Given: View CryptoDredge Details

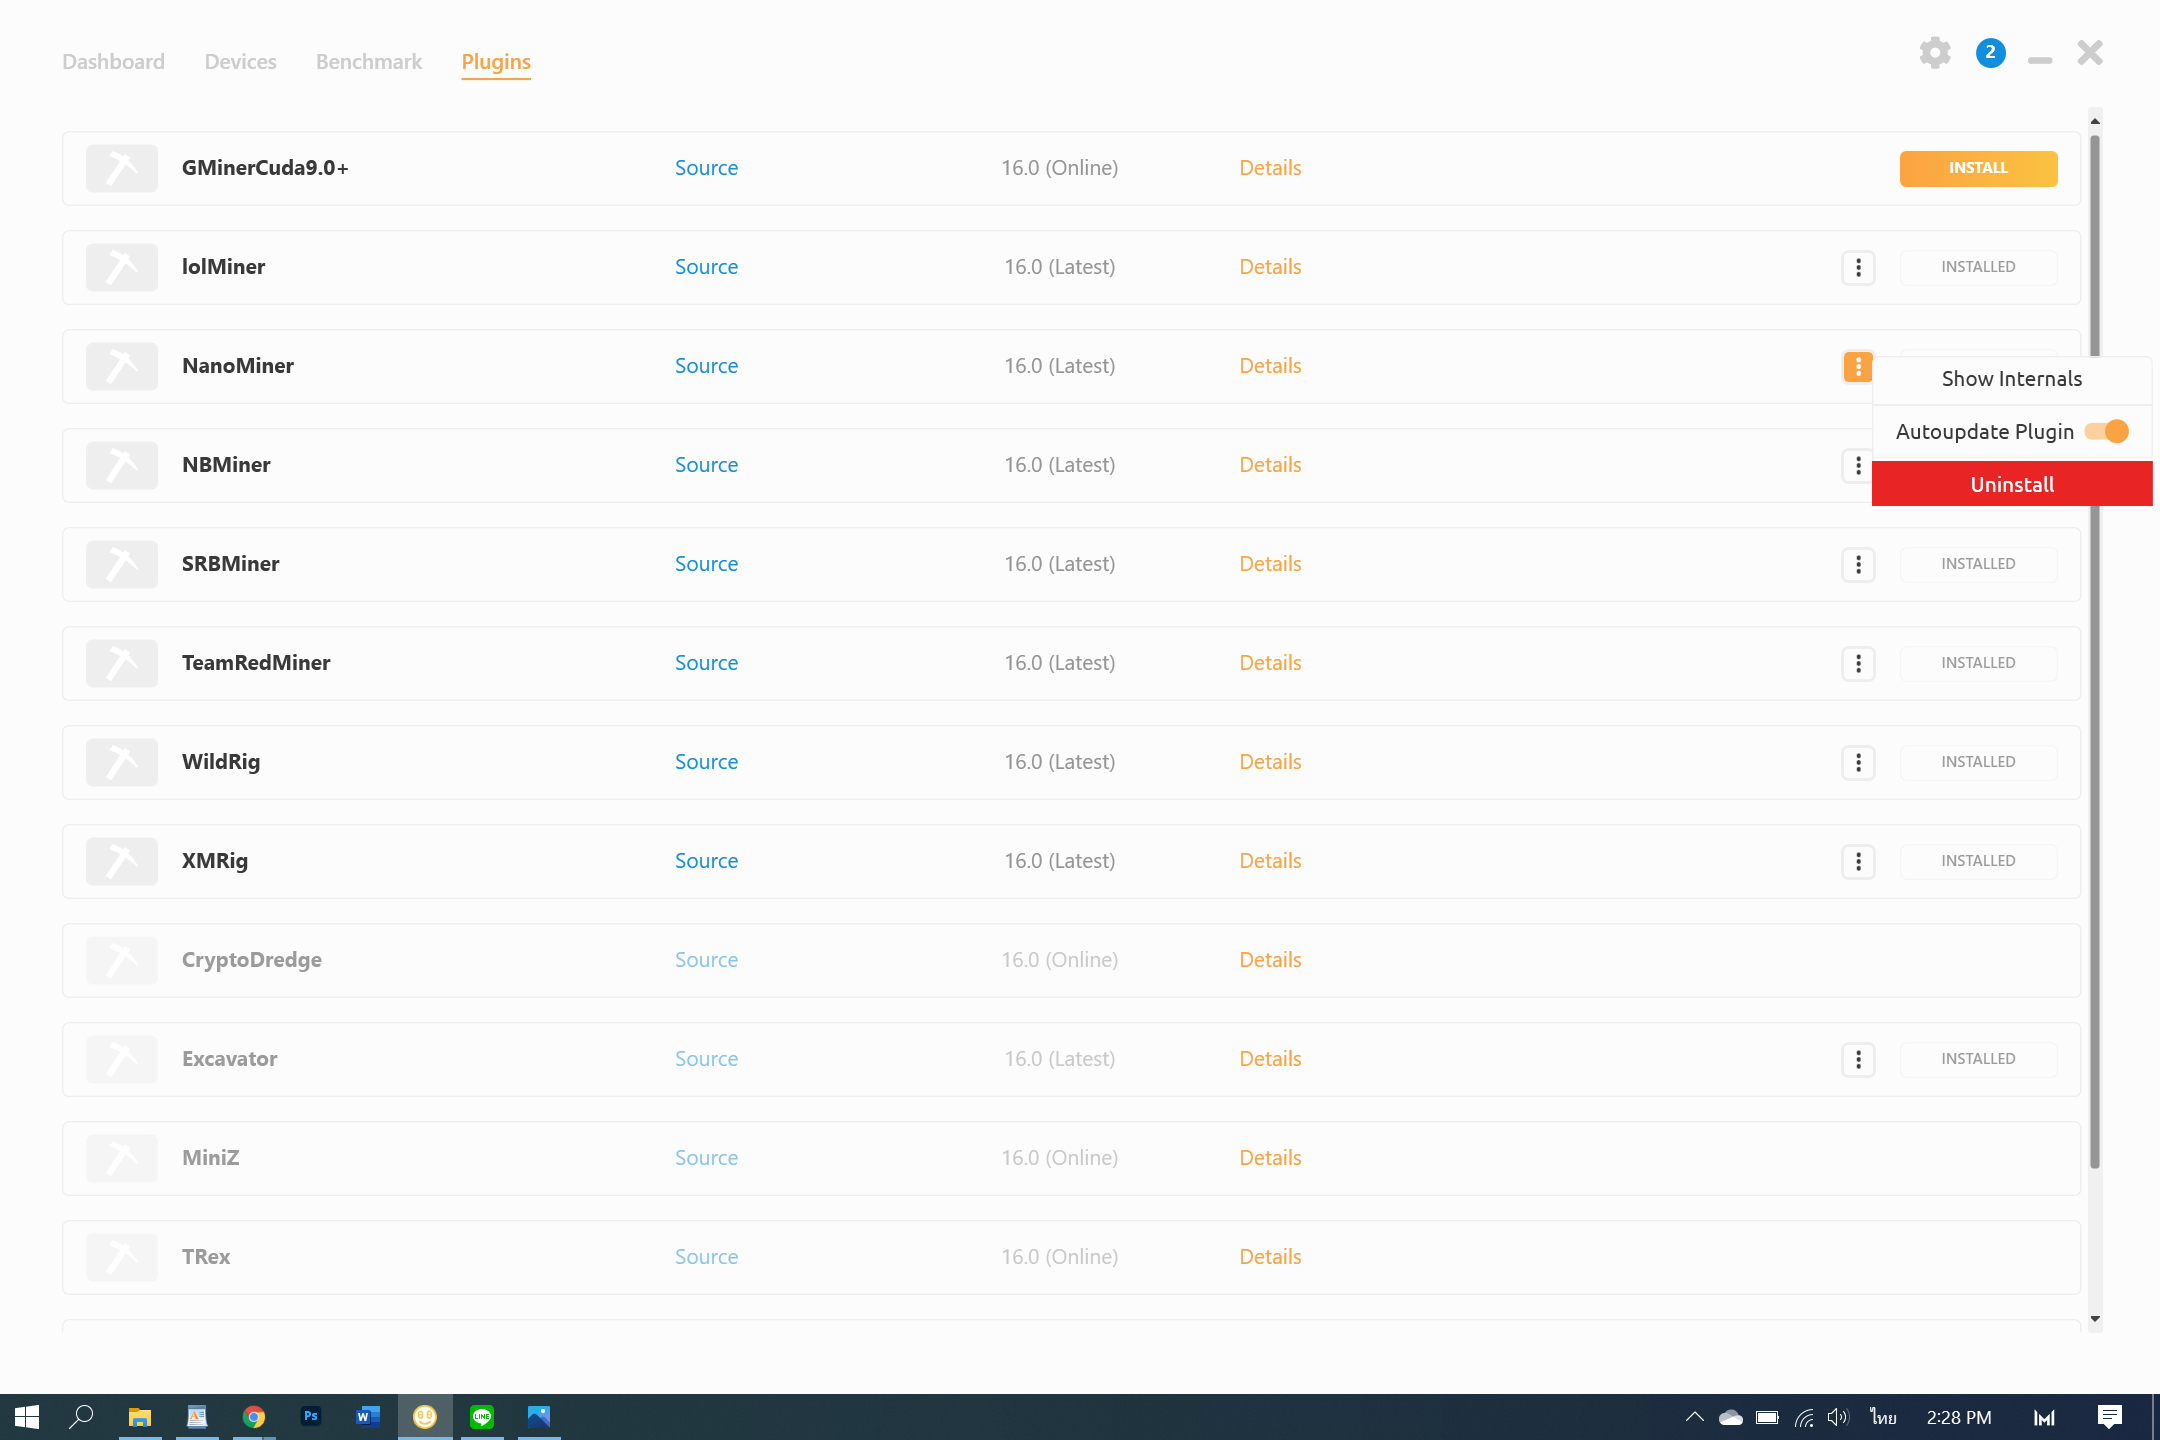Looking at the screenshot, I should 1270,960.
